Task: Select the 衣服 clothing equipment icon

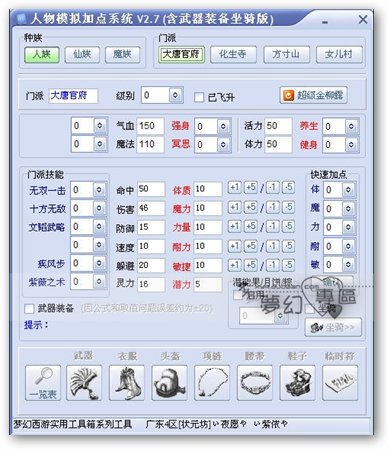Action: click(x=127, y=383)
